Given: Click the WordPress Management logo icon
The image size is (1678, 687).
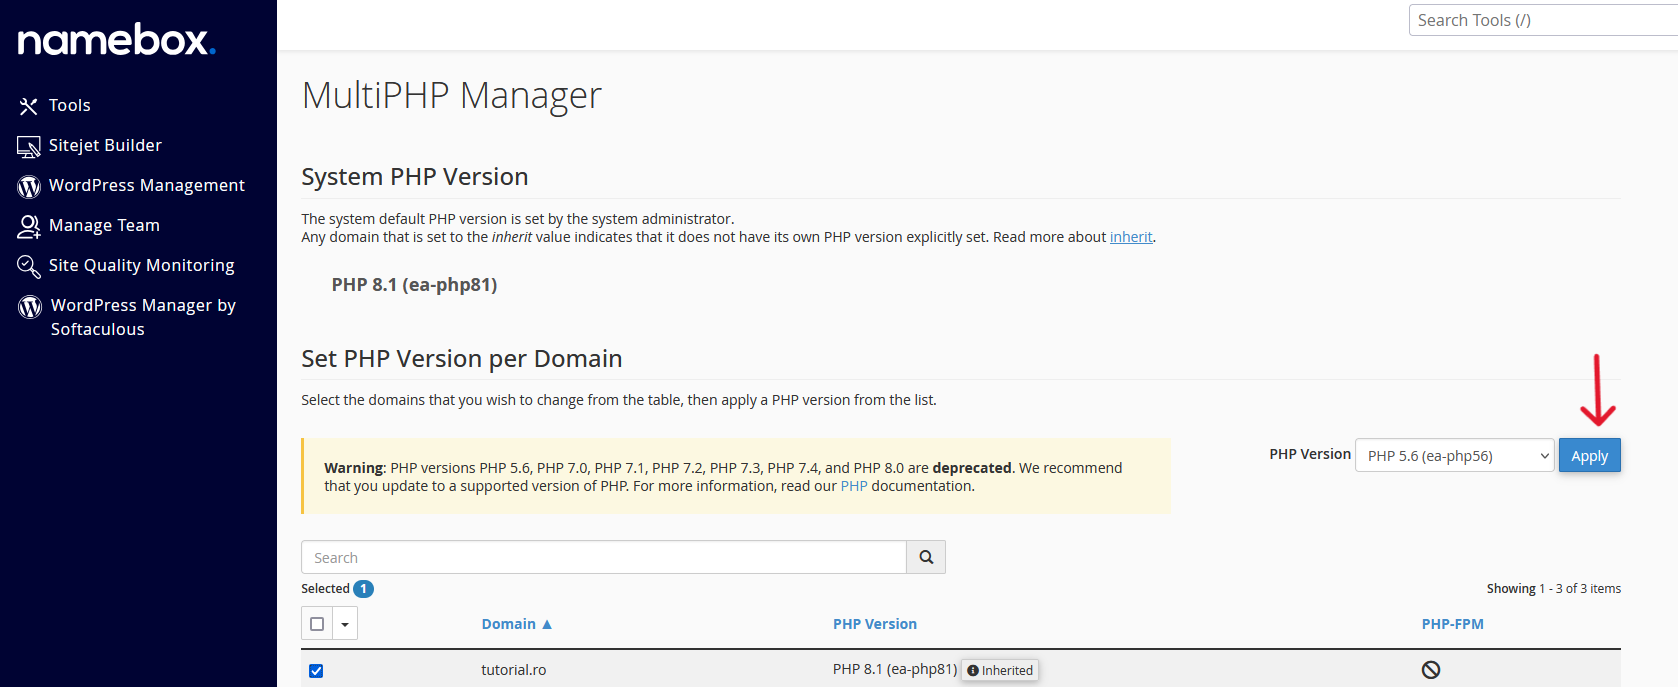Looking at the screenshot, I should point(29,187).
